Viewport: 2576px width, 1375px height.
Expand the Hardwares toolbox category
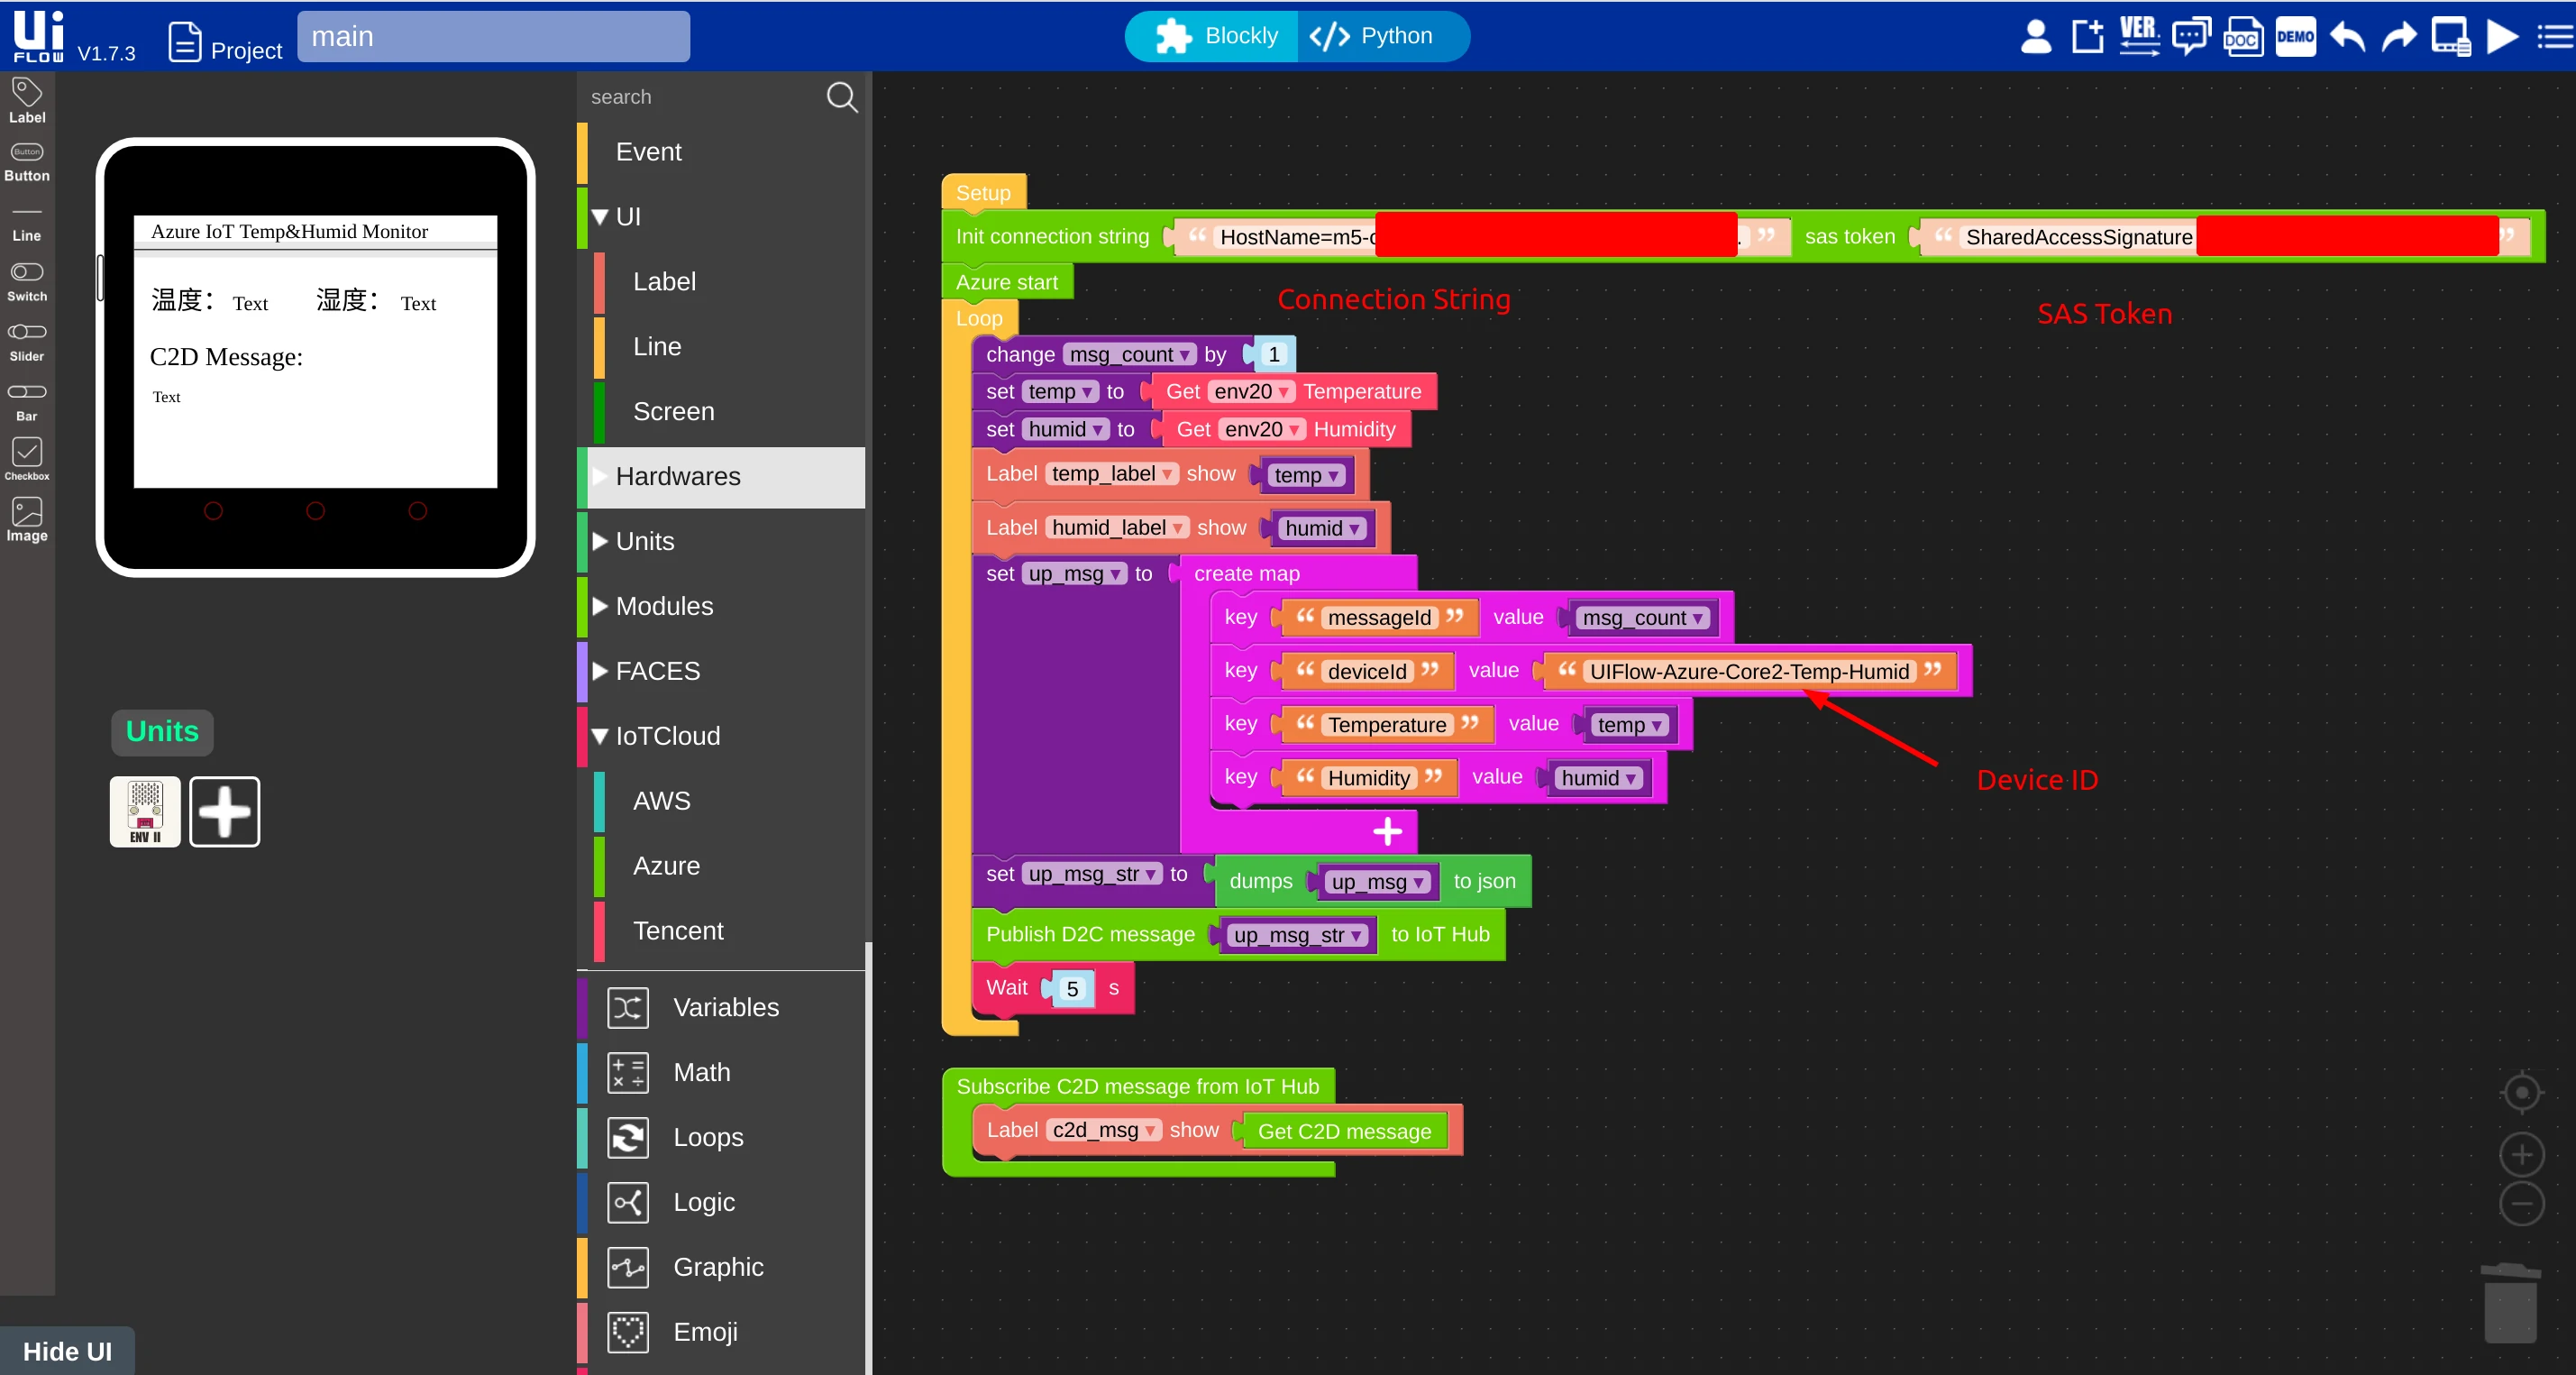(x=600, y=476)
